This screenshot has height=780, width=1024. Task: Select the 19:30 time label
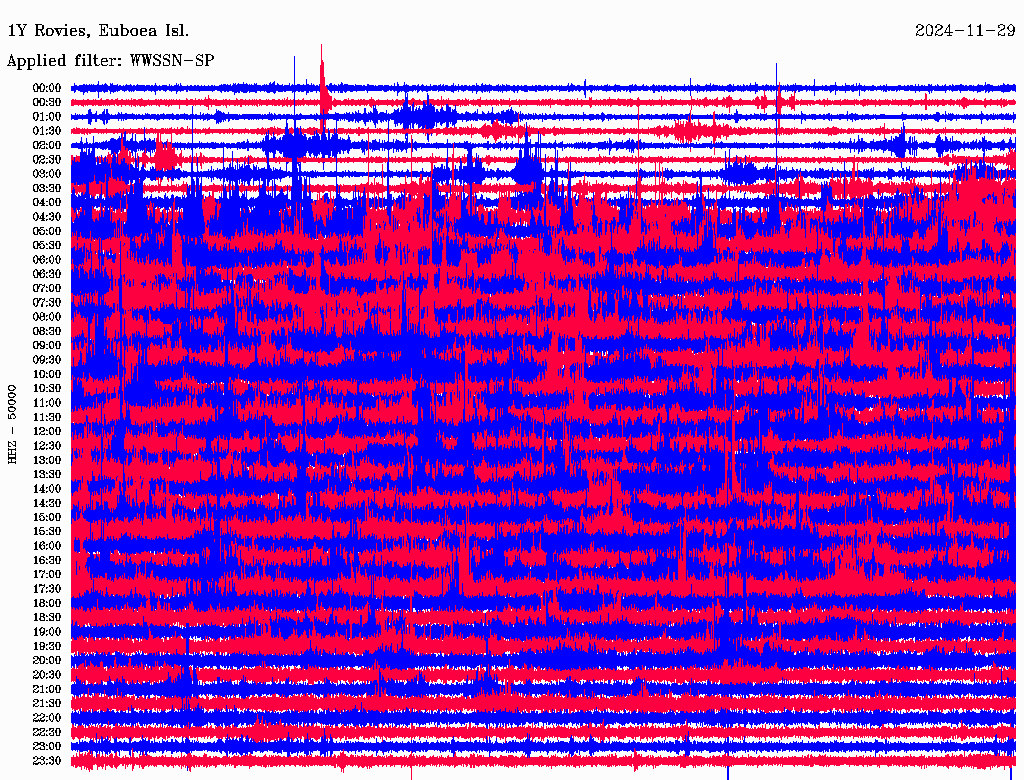pos(46,647)
